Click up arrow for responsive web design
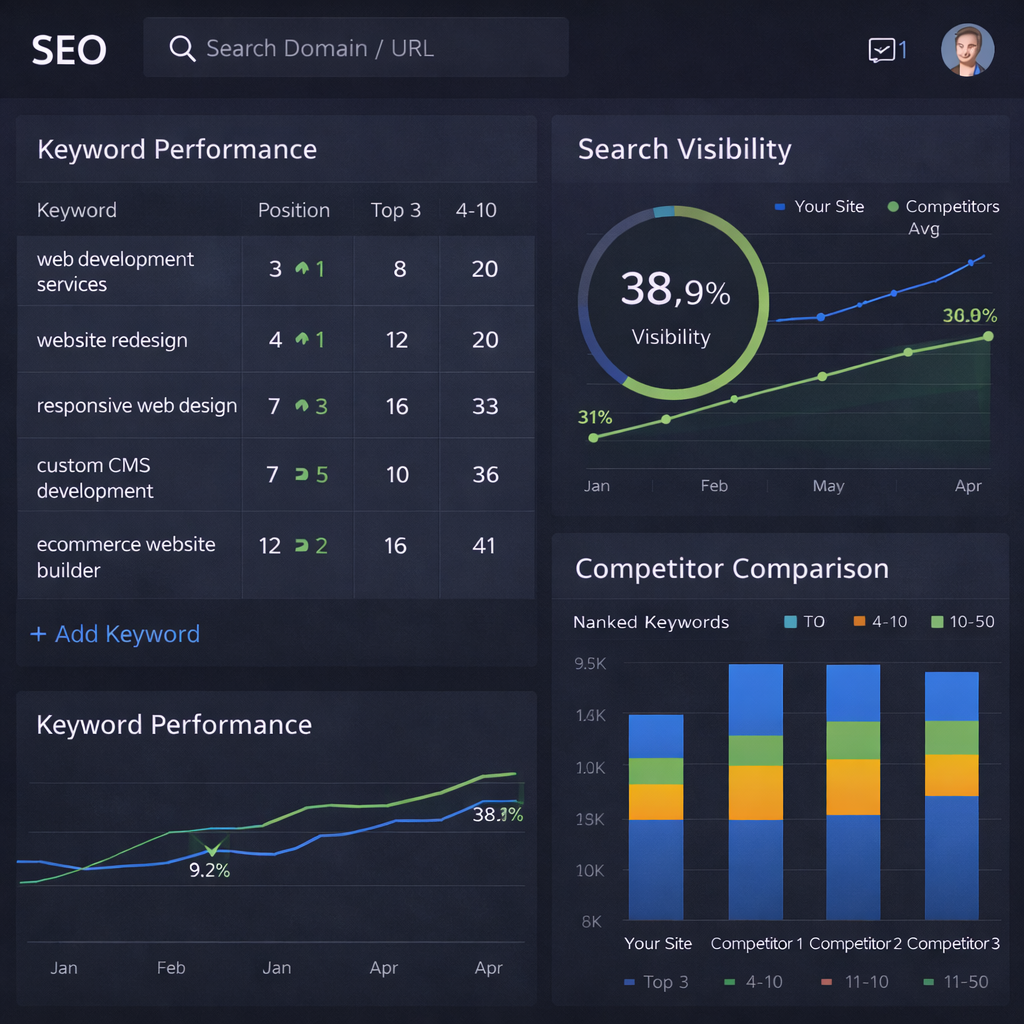The width and height of the screenshot is (1024, 1024). pyautogui.click(x=302, y=406)
